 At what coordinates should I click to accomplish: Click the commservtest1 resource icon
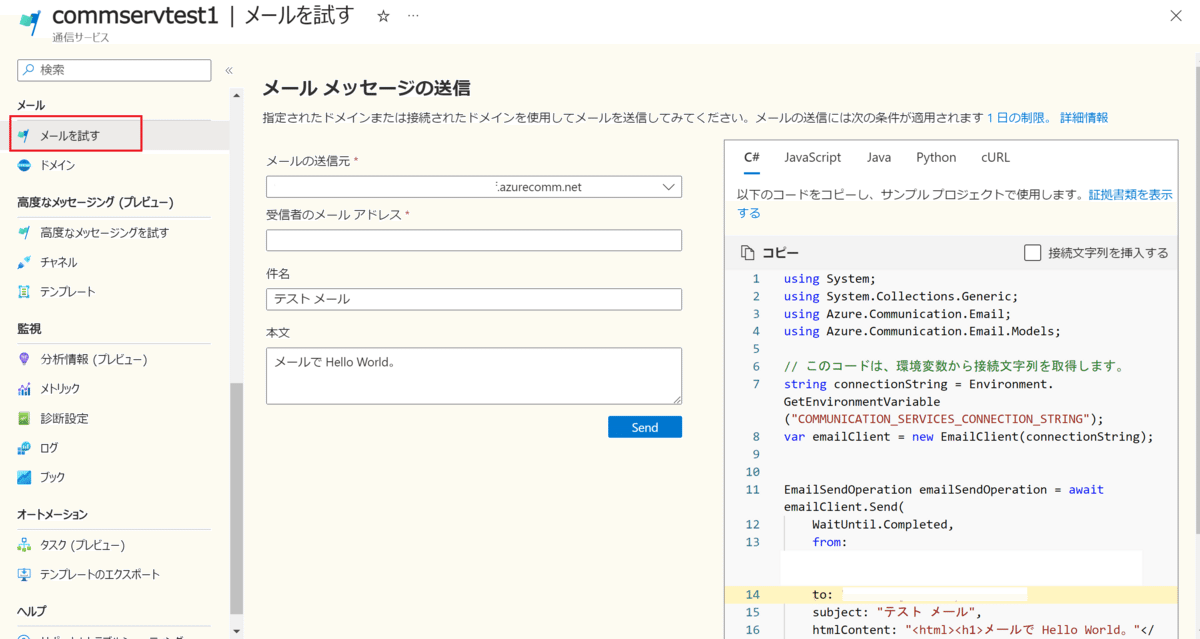(29, 22)
